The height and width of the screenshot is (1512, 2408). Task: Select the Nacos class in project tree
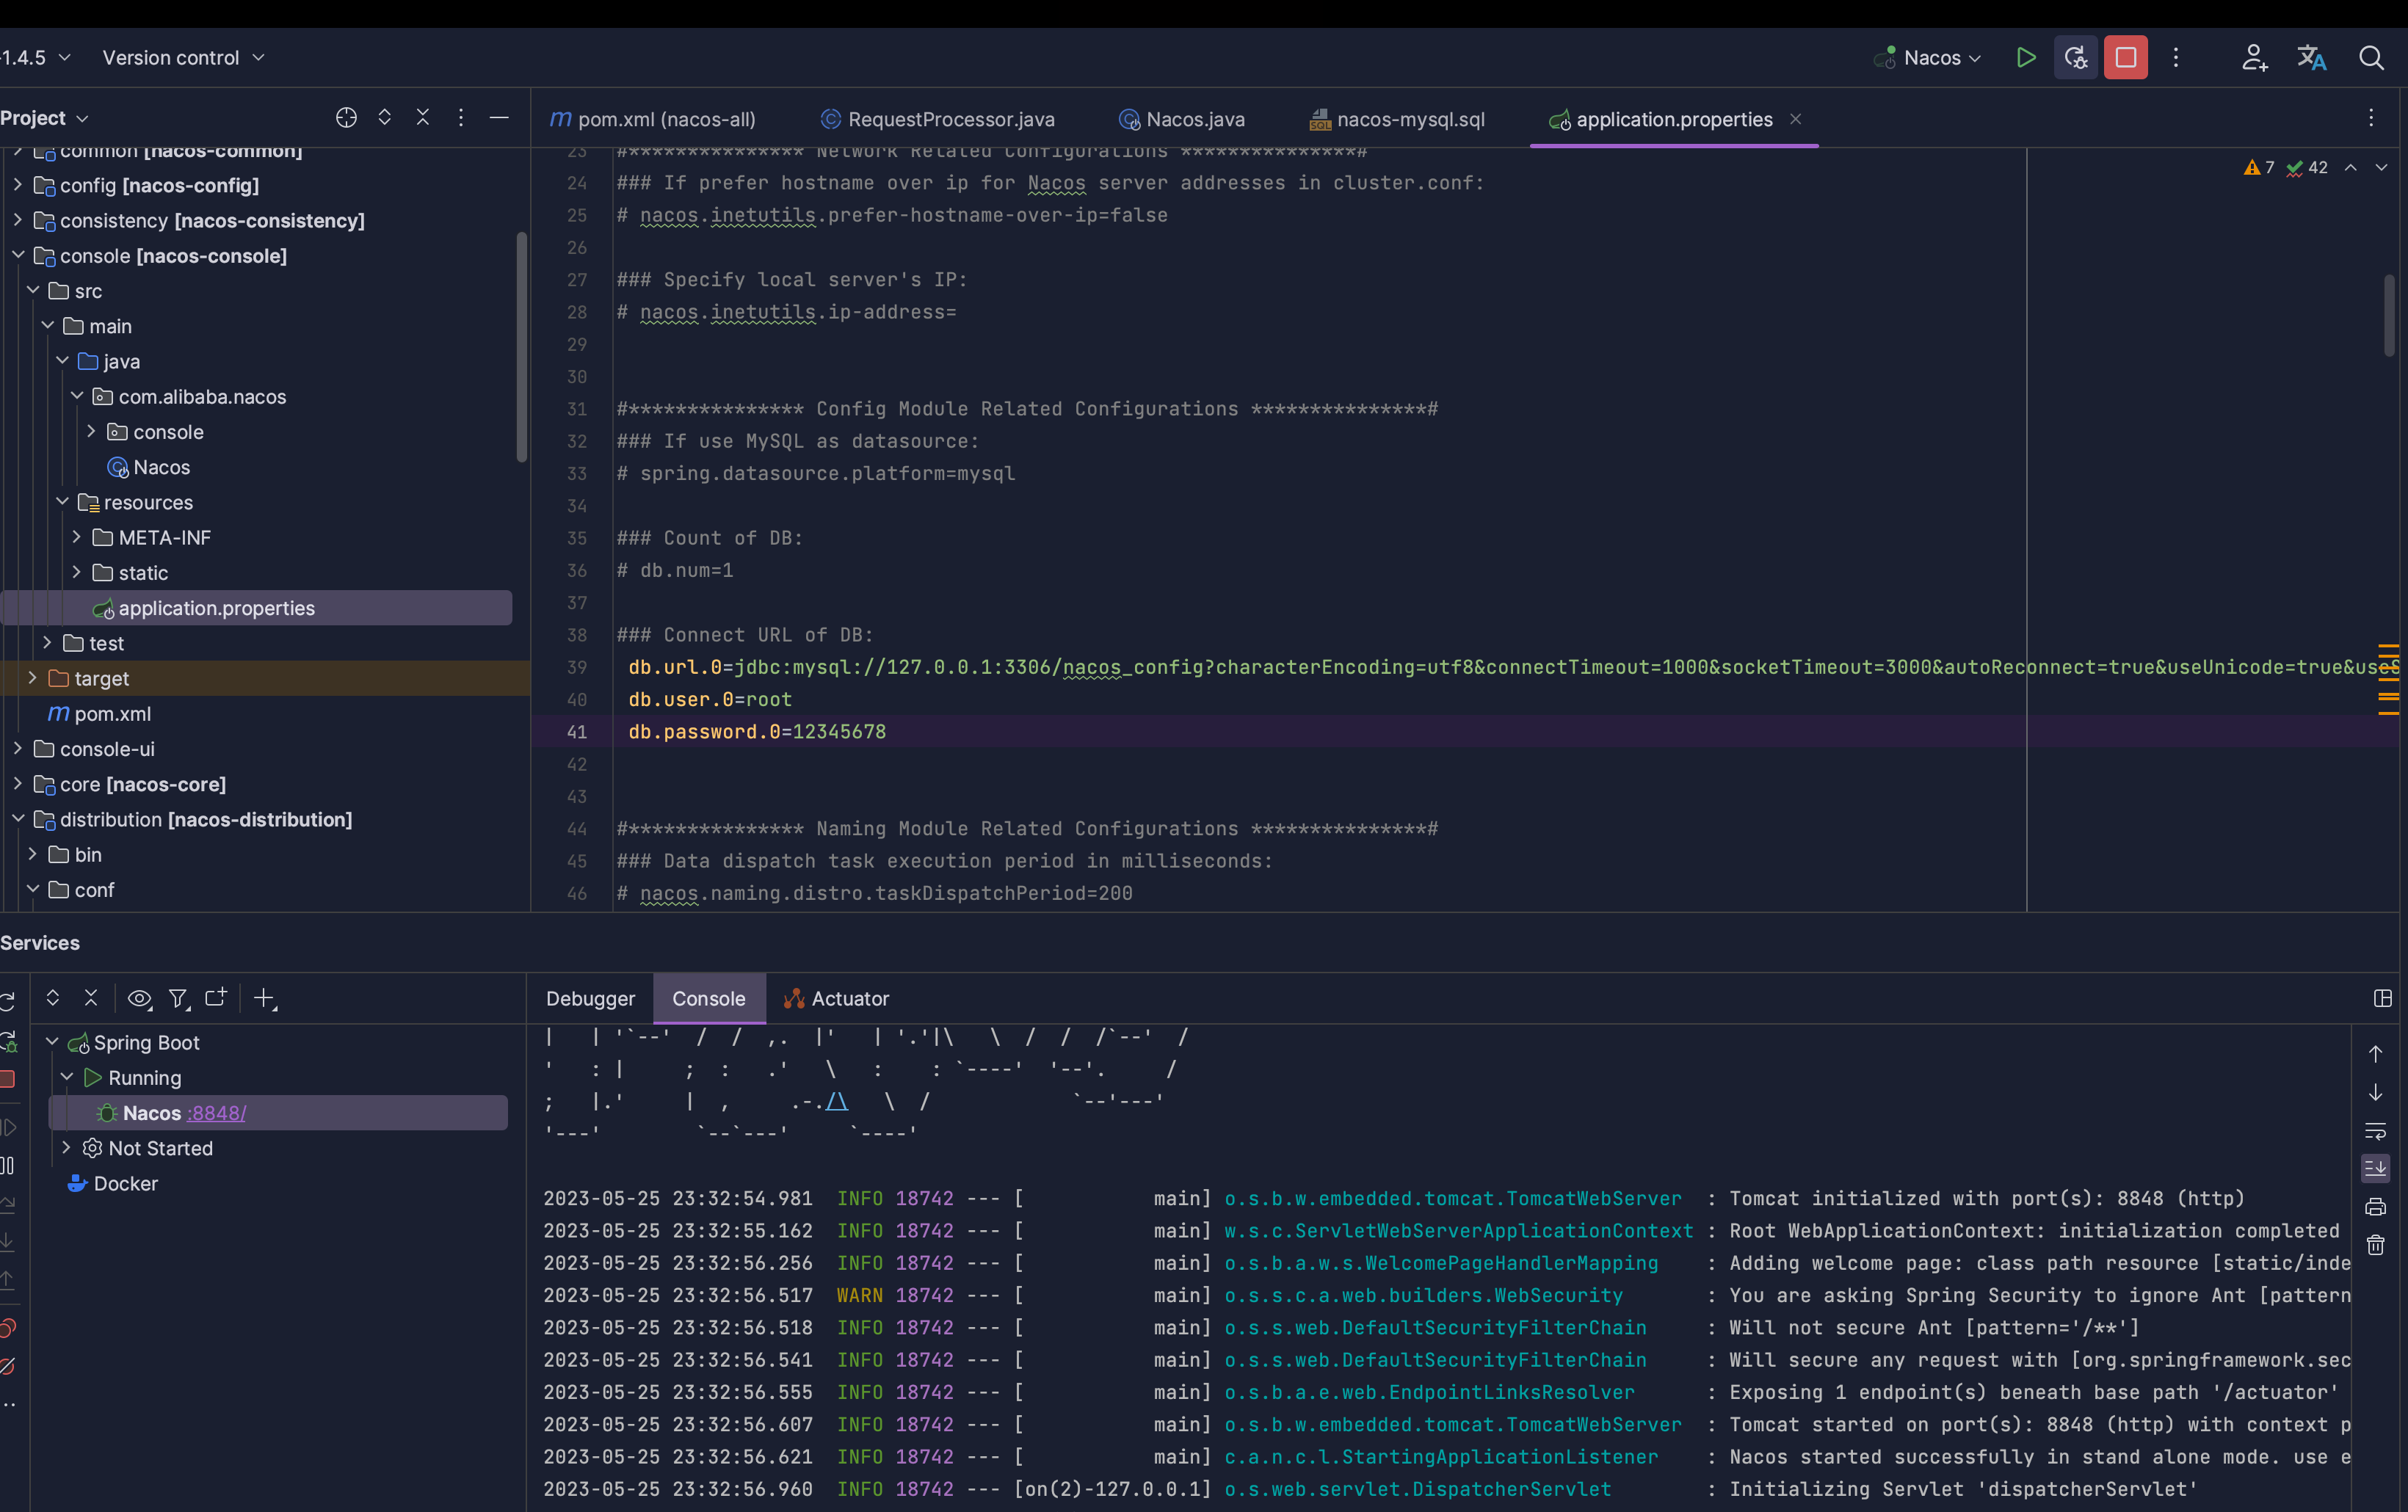tap(148, 467)
